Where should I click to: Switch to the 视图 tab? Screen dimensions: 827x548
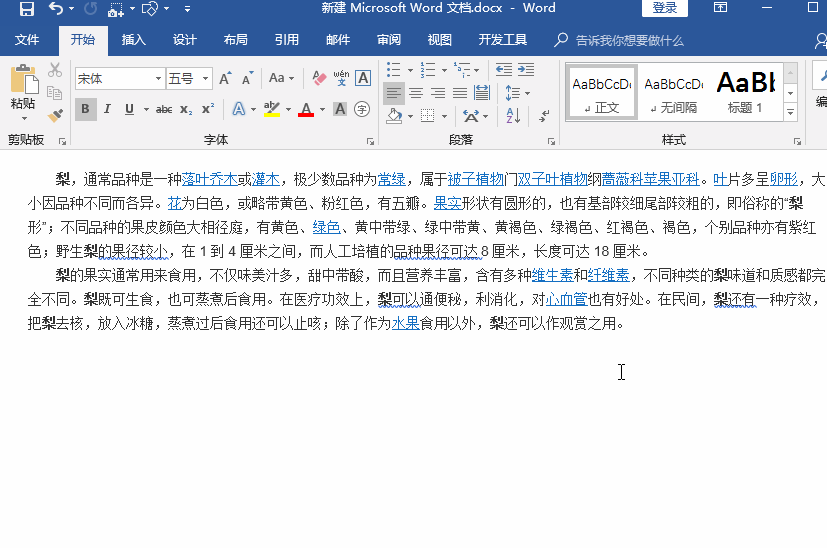pos(440,40)
